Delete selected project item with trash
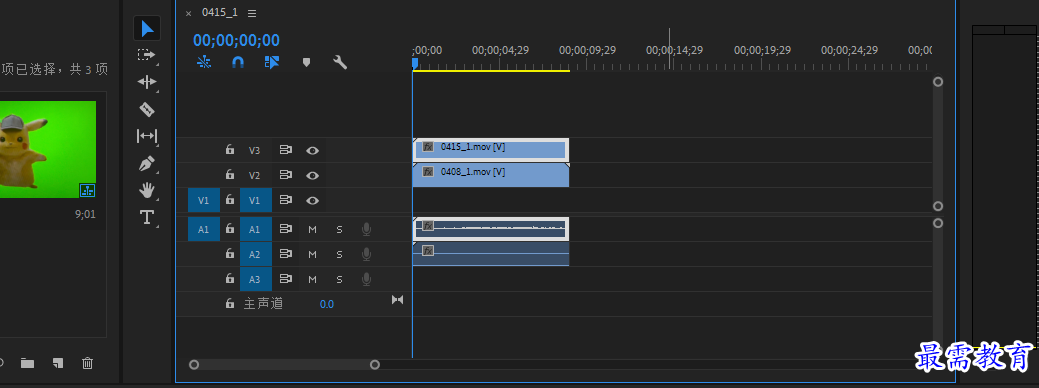This screenshot has width=1039, height=388. click(87, 363)
